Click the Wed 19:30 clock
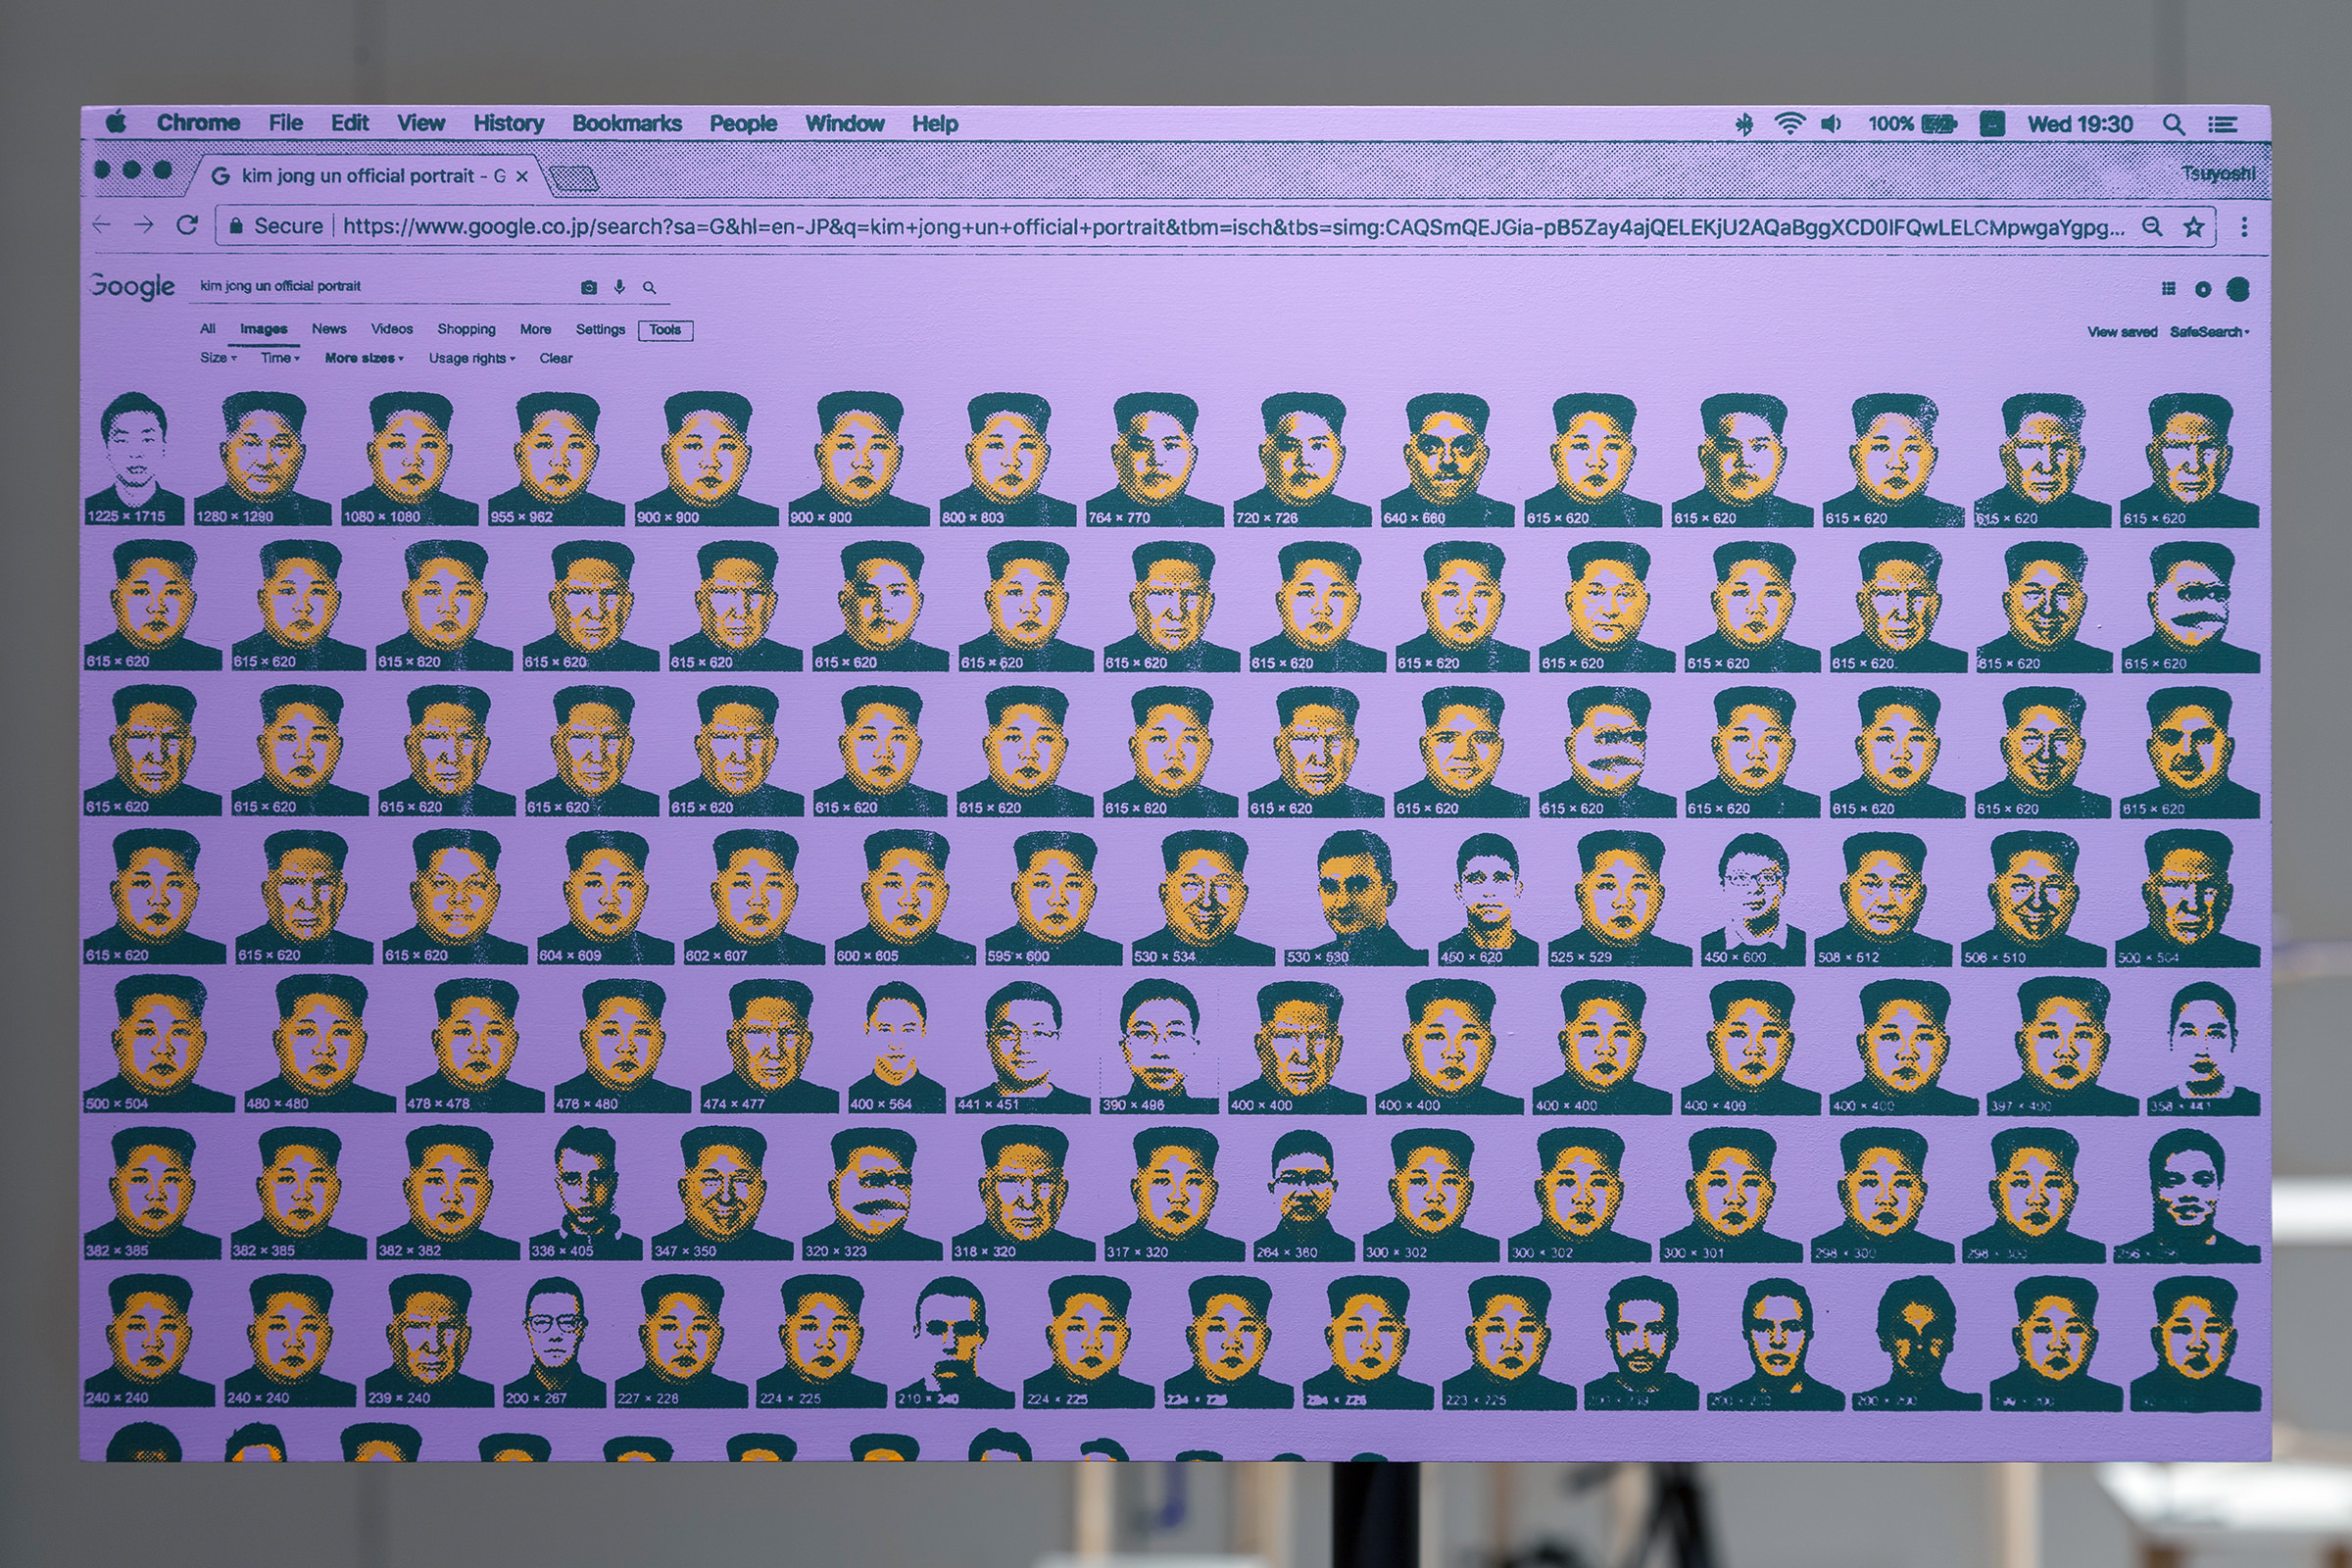 [x=2080, y=125]
